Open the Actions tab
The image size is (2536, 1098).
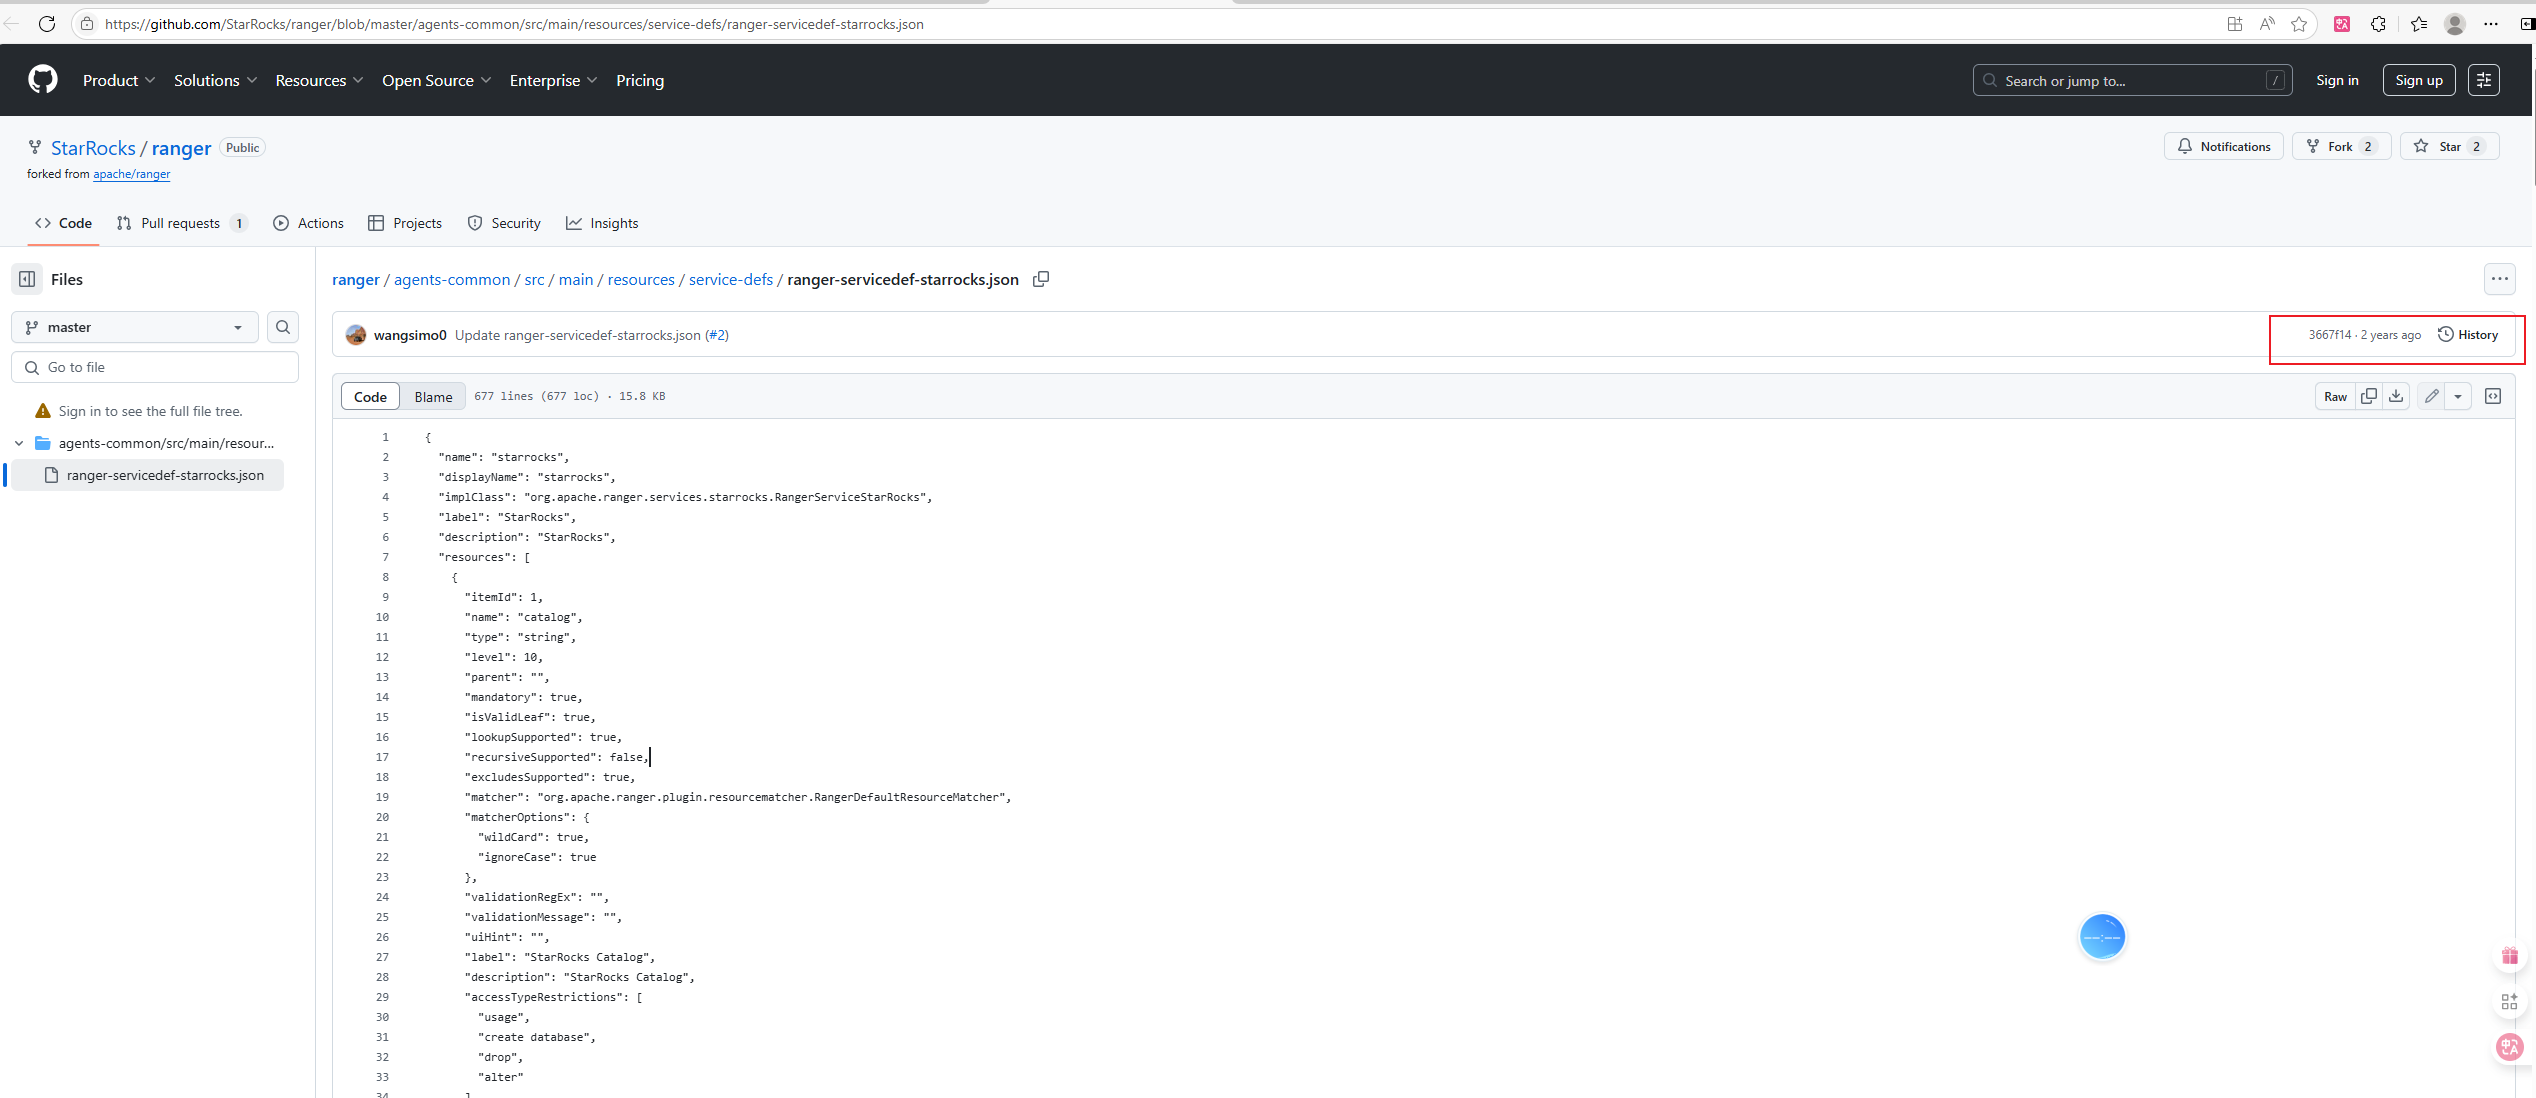pyautogui.click(x=308, y=223)
